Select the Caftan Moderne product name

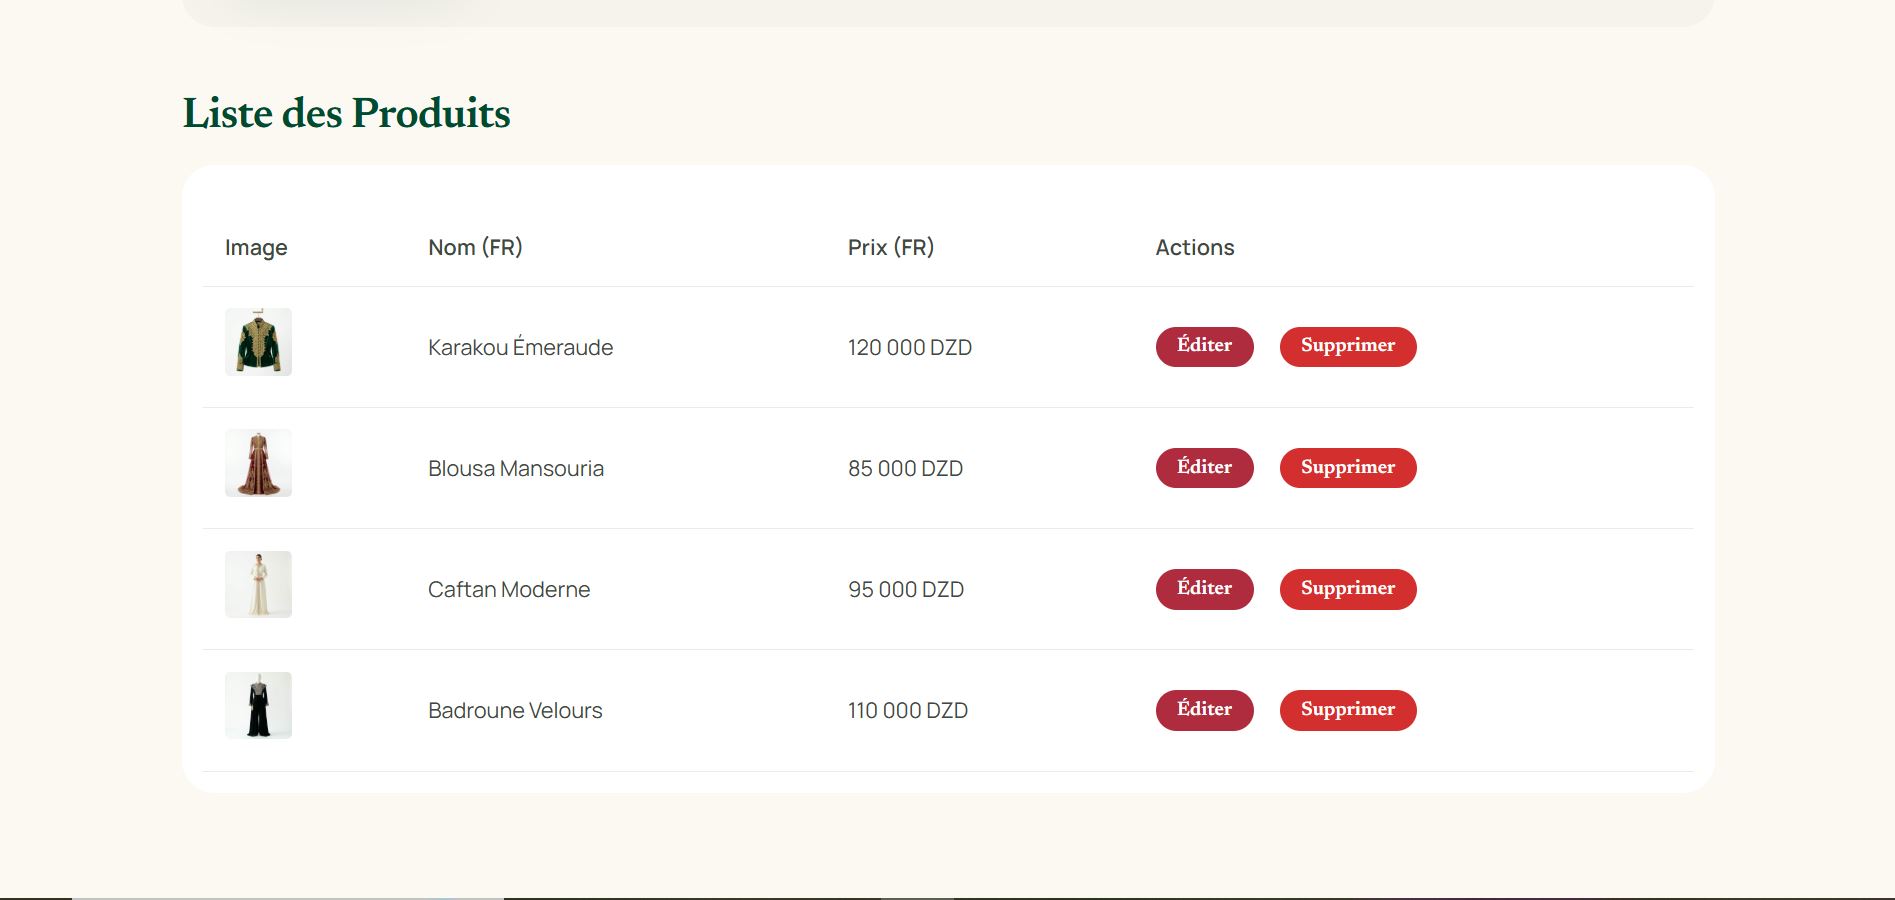tap(509, 589)
